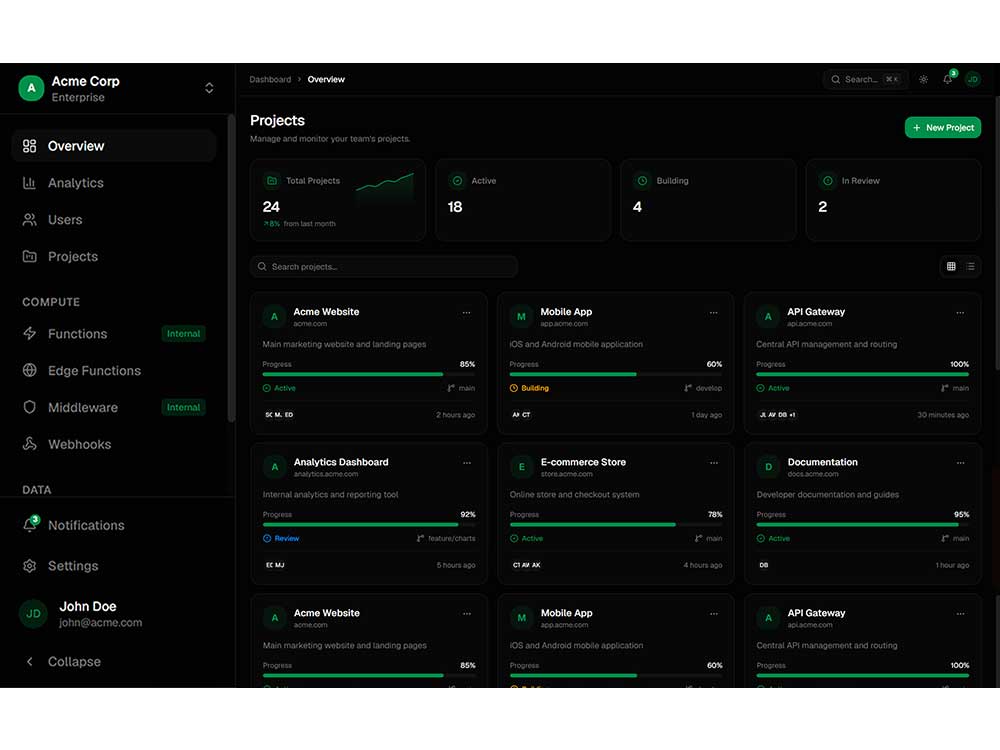
Task: Click the New Project button
Action: (x=943, y=128)
